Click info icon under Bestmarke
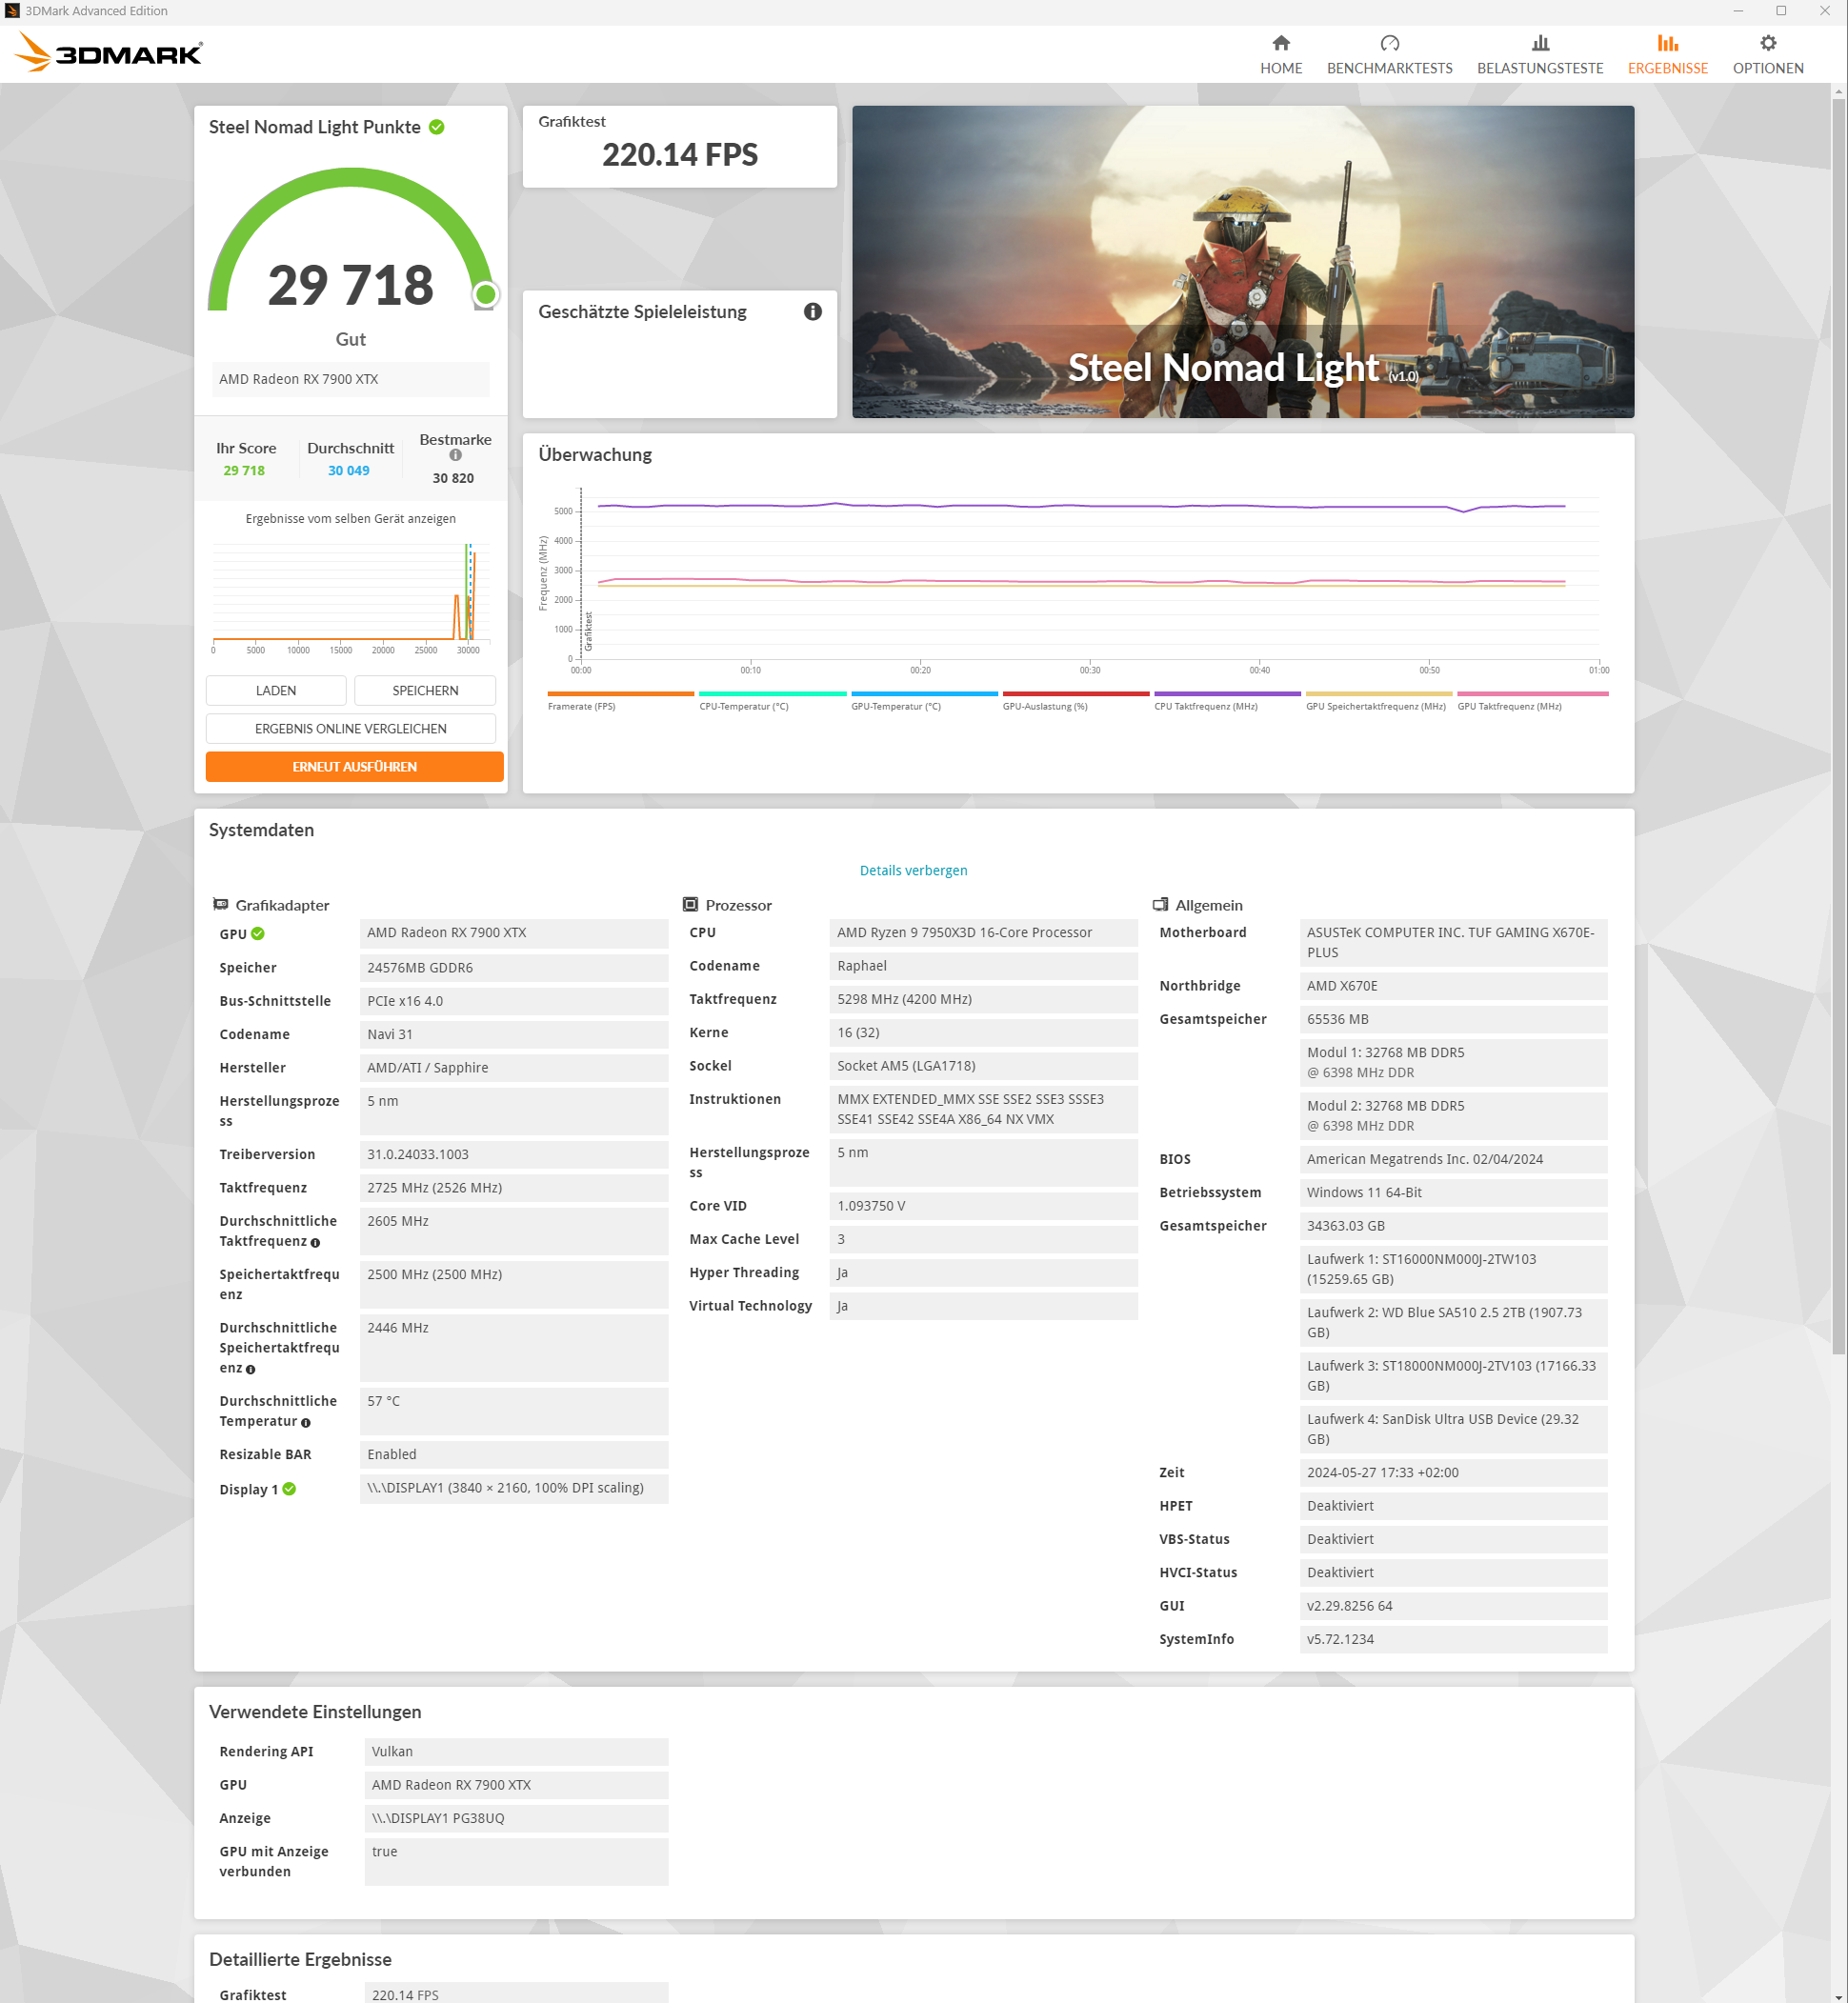Image resolution: width=1848 pixels, height=2003 pixels. pos(455,455)
